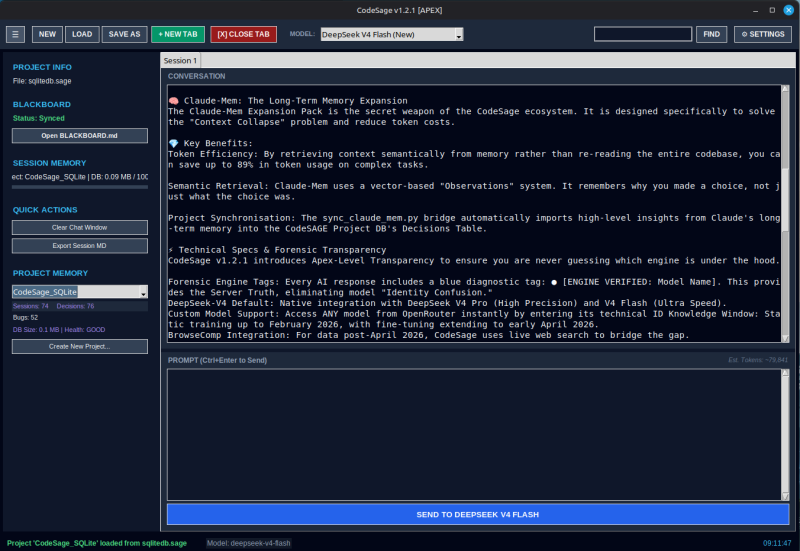Click the session memory 'ect: CodeSage_SQLite | DB: 0.09 MB' text
The width and height of the screenshot is (800, 551).
coord(80,177)
